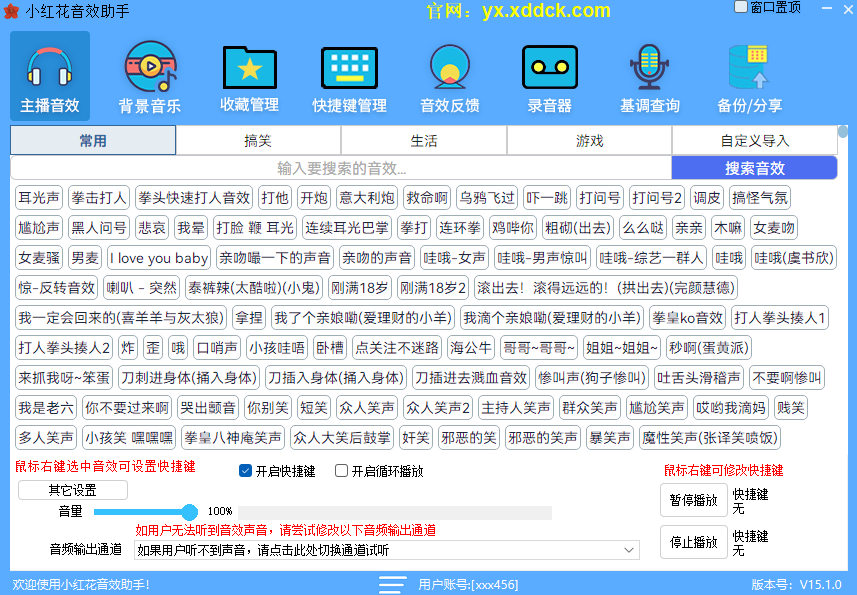Image resolution: width=857 pixels, height=595 pixels.
Task: Open the 基调查询 microphone icon
Action: (x=650, y=68)
